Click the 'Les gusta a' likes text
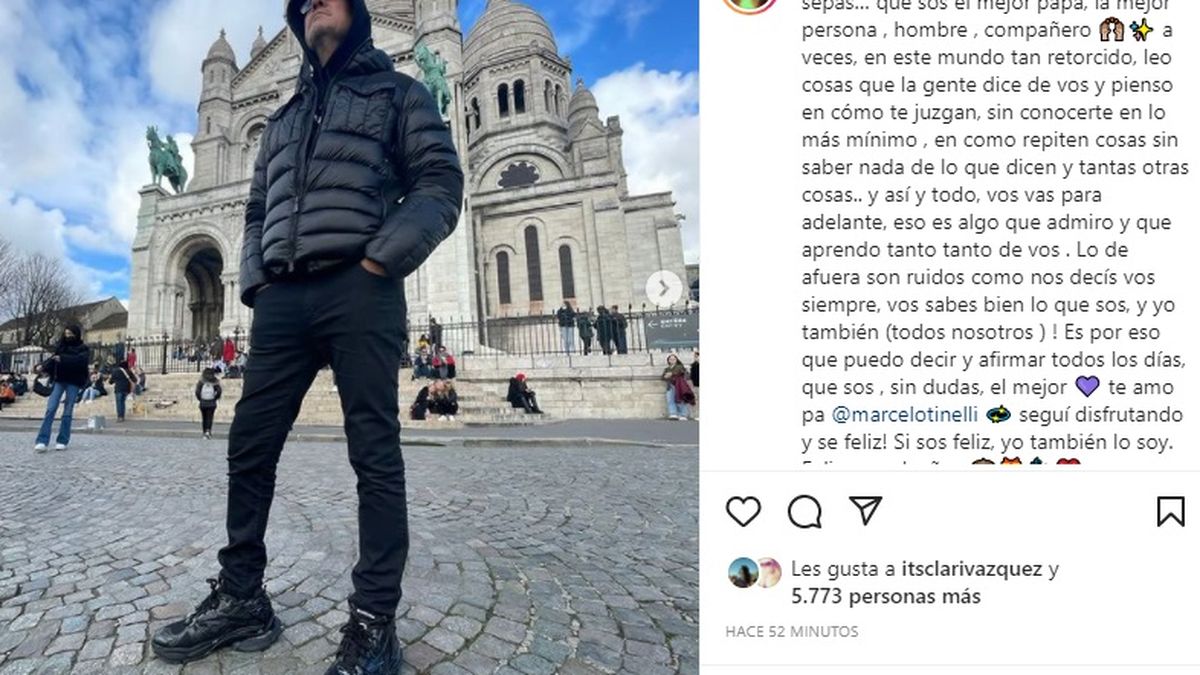 (845, 569)
